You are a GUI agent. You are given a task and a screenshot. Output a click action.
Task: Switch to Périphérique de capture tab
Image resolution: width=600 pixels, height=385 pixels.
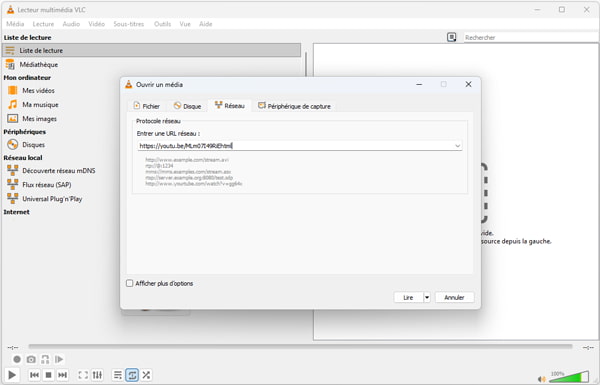294,106
